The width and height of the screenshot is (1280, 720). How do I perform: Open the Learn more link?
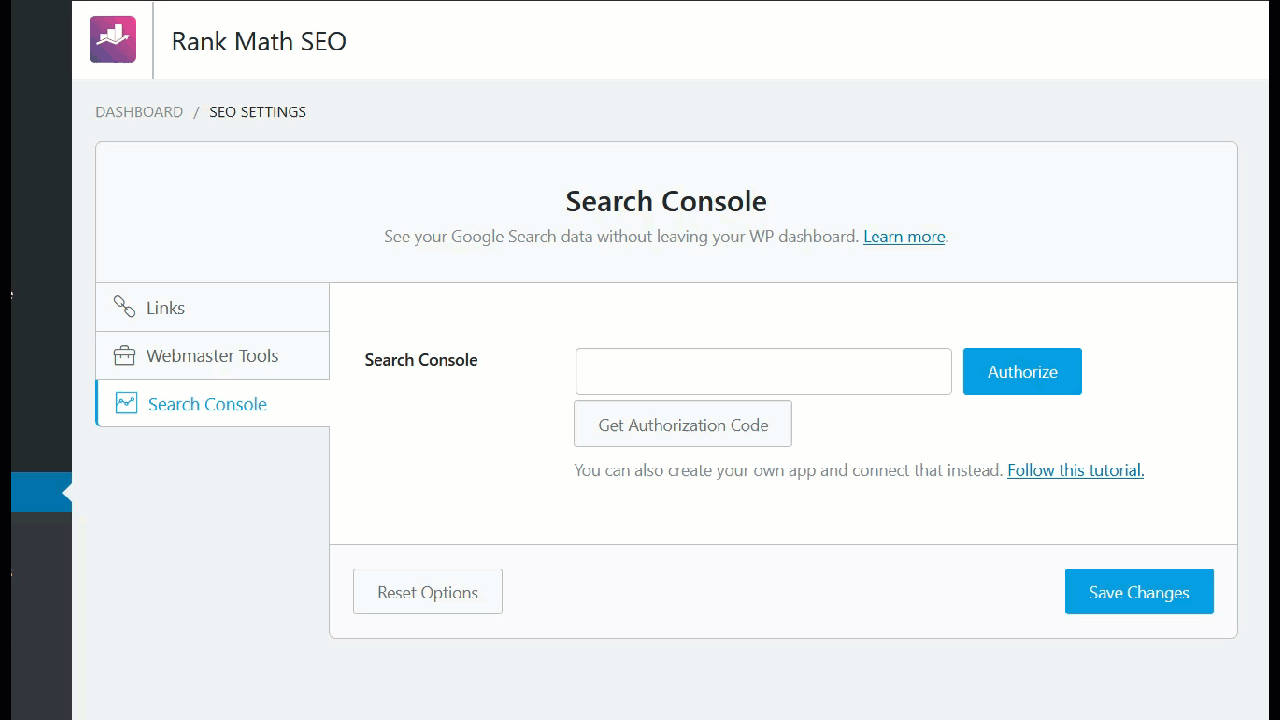(x=904, y=237)
